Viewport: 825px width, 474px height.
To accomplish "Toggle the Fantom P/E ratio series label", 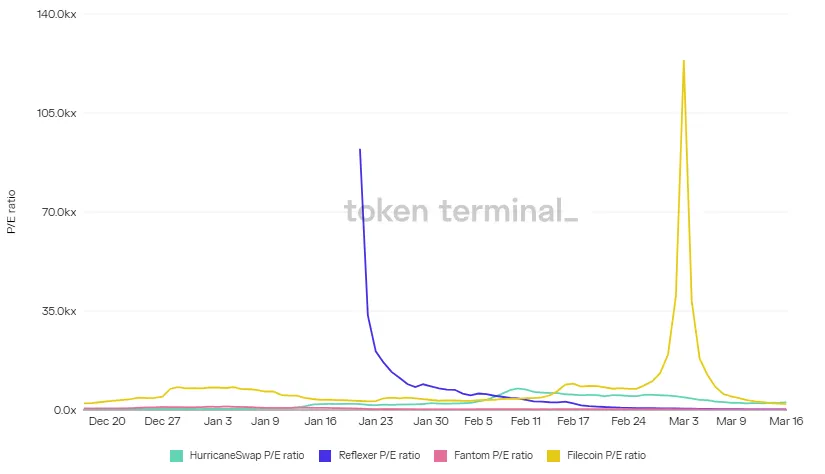I will pyautogui.click(x=494, y=456).
